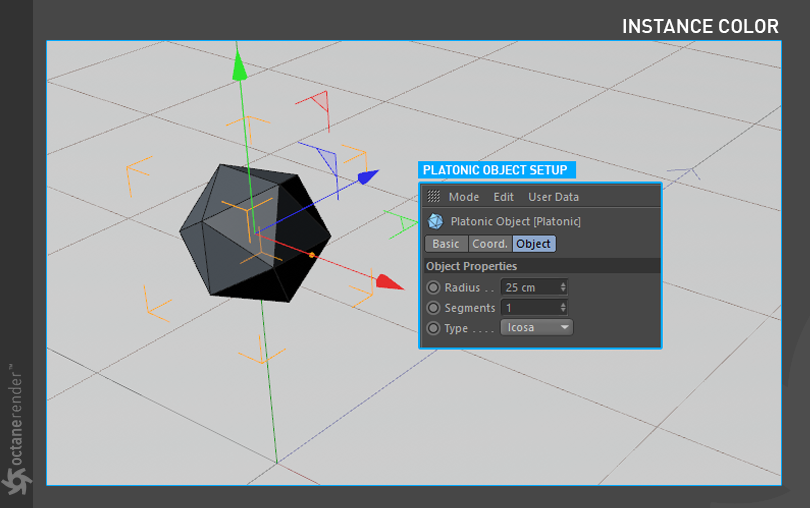Click the red X-axis arrow handle
810x508 pixels.
point(389,283)
